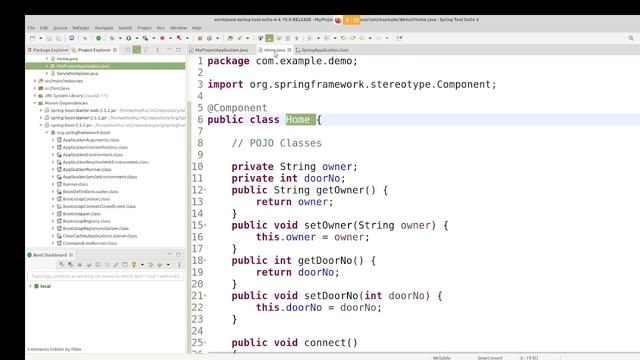Expand the JRE System Library node

(x=35, y=96)
